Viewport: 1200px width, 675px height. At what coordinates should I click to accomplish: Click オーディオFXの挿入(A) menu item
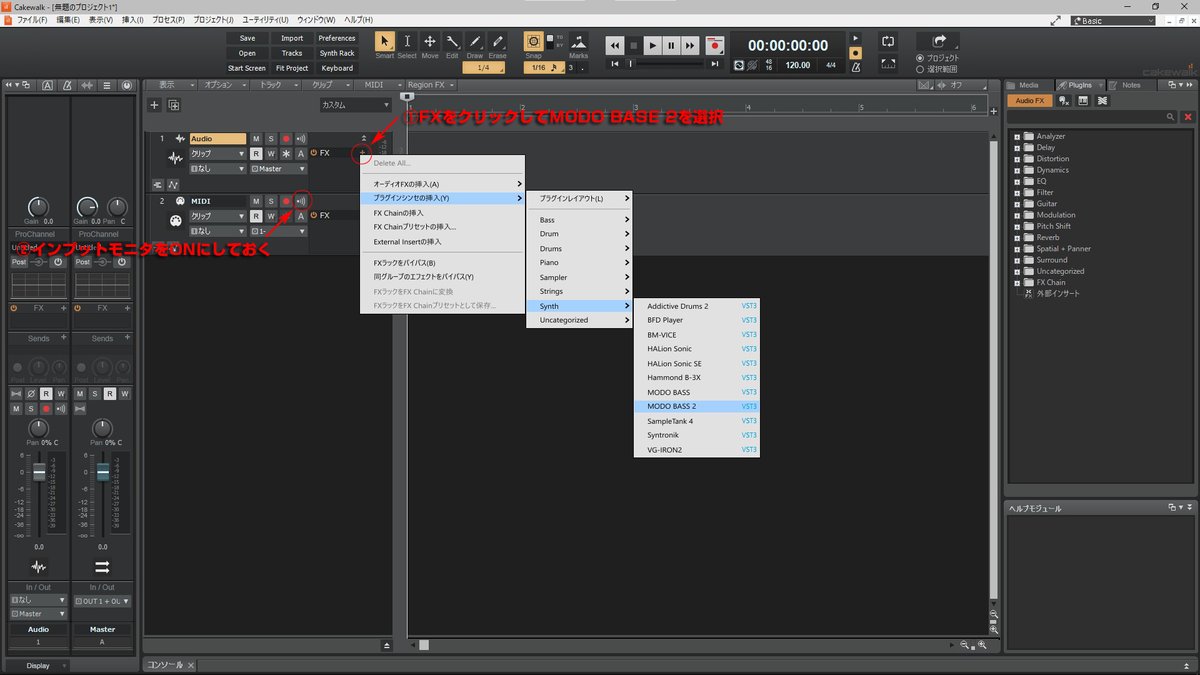(x=443, y=184)
